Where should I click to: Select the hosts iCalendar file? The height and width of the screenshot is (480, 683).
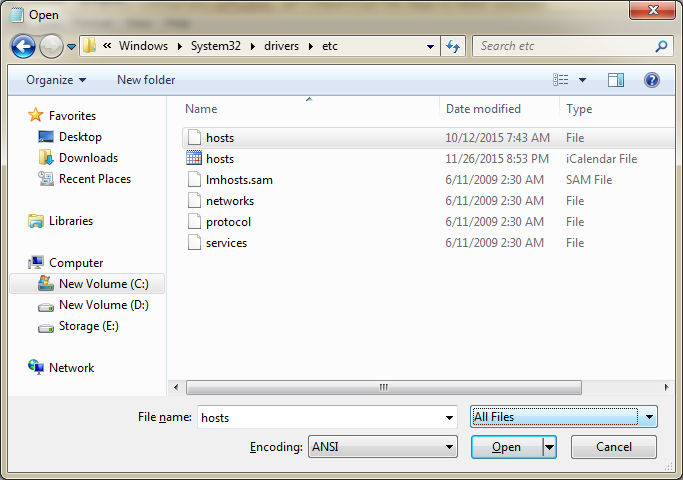coord(429,159)
